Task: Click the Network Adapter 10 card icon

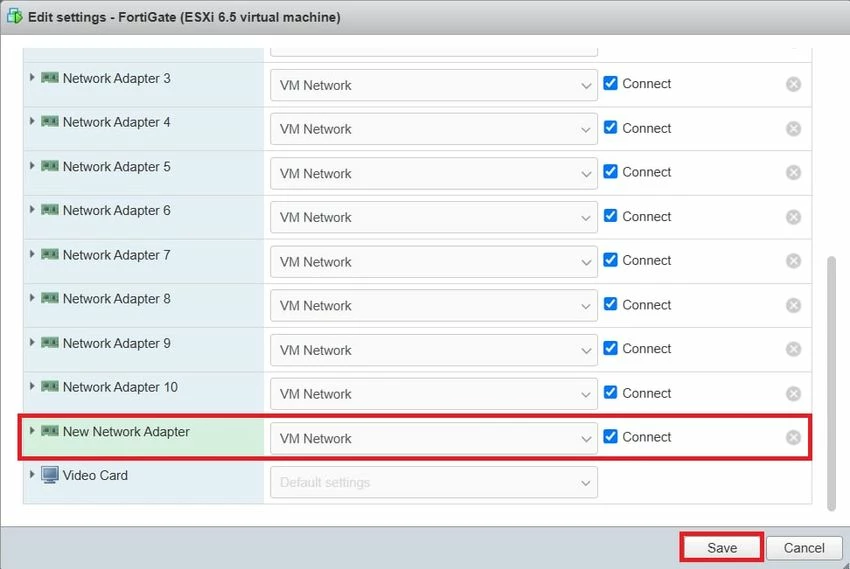Action: 50,386
